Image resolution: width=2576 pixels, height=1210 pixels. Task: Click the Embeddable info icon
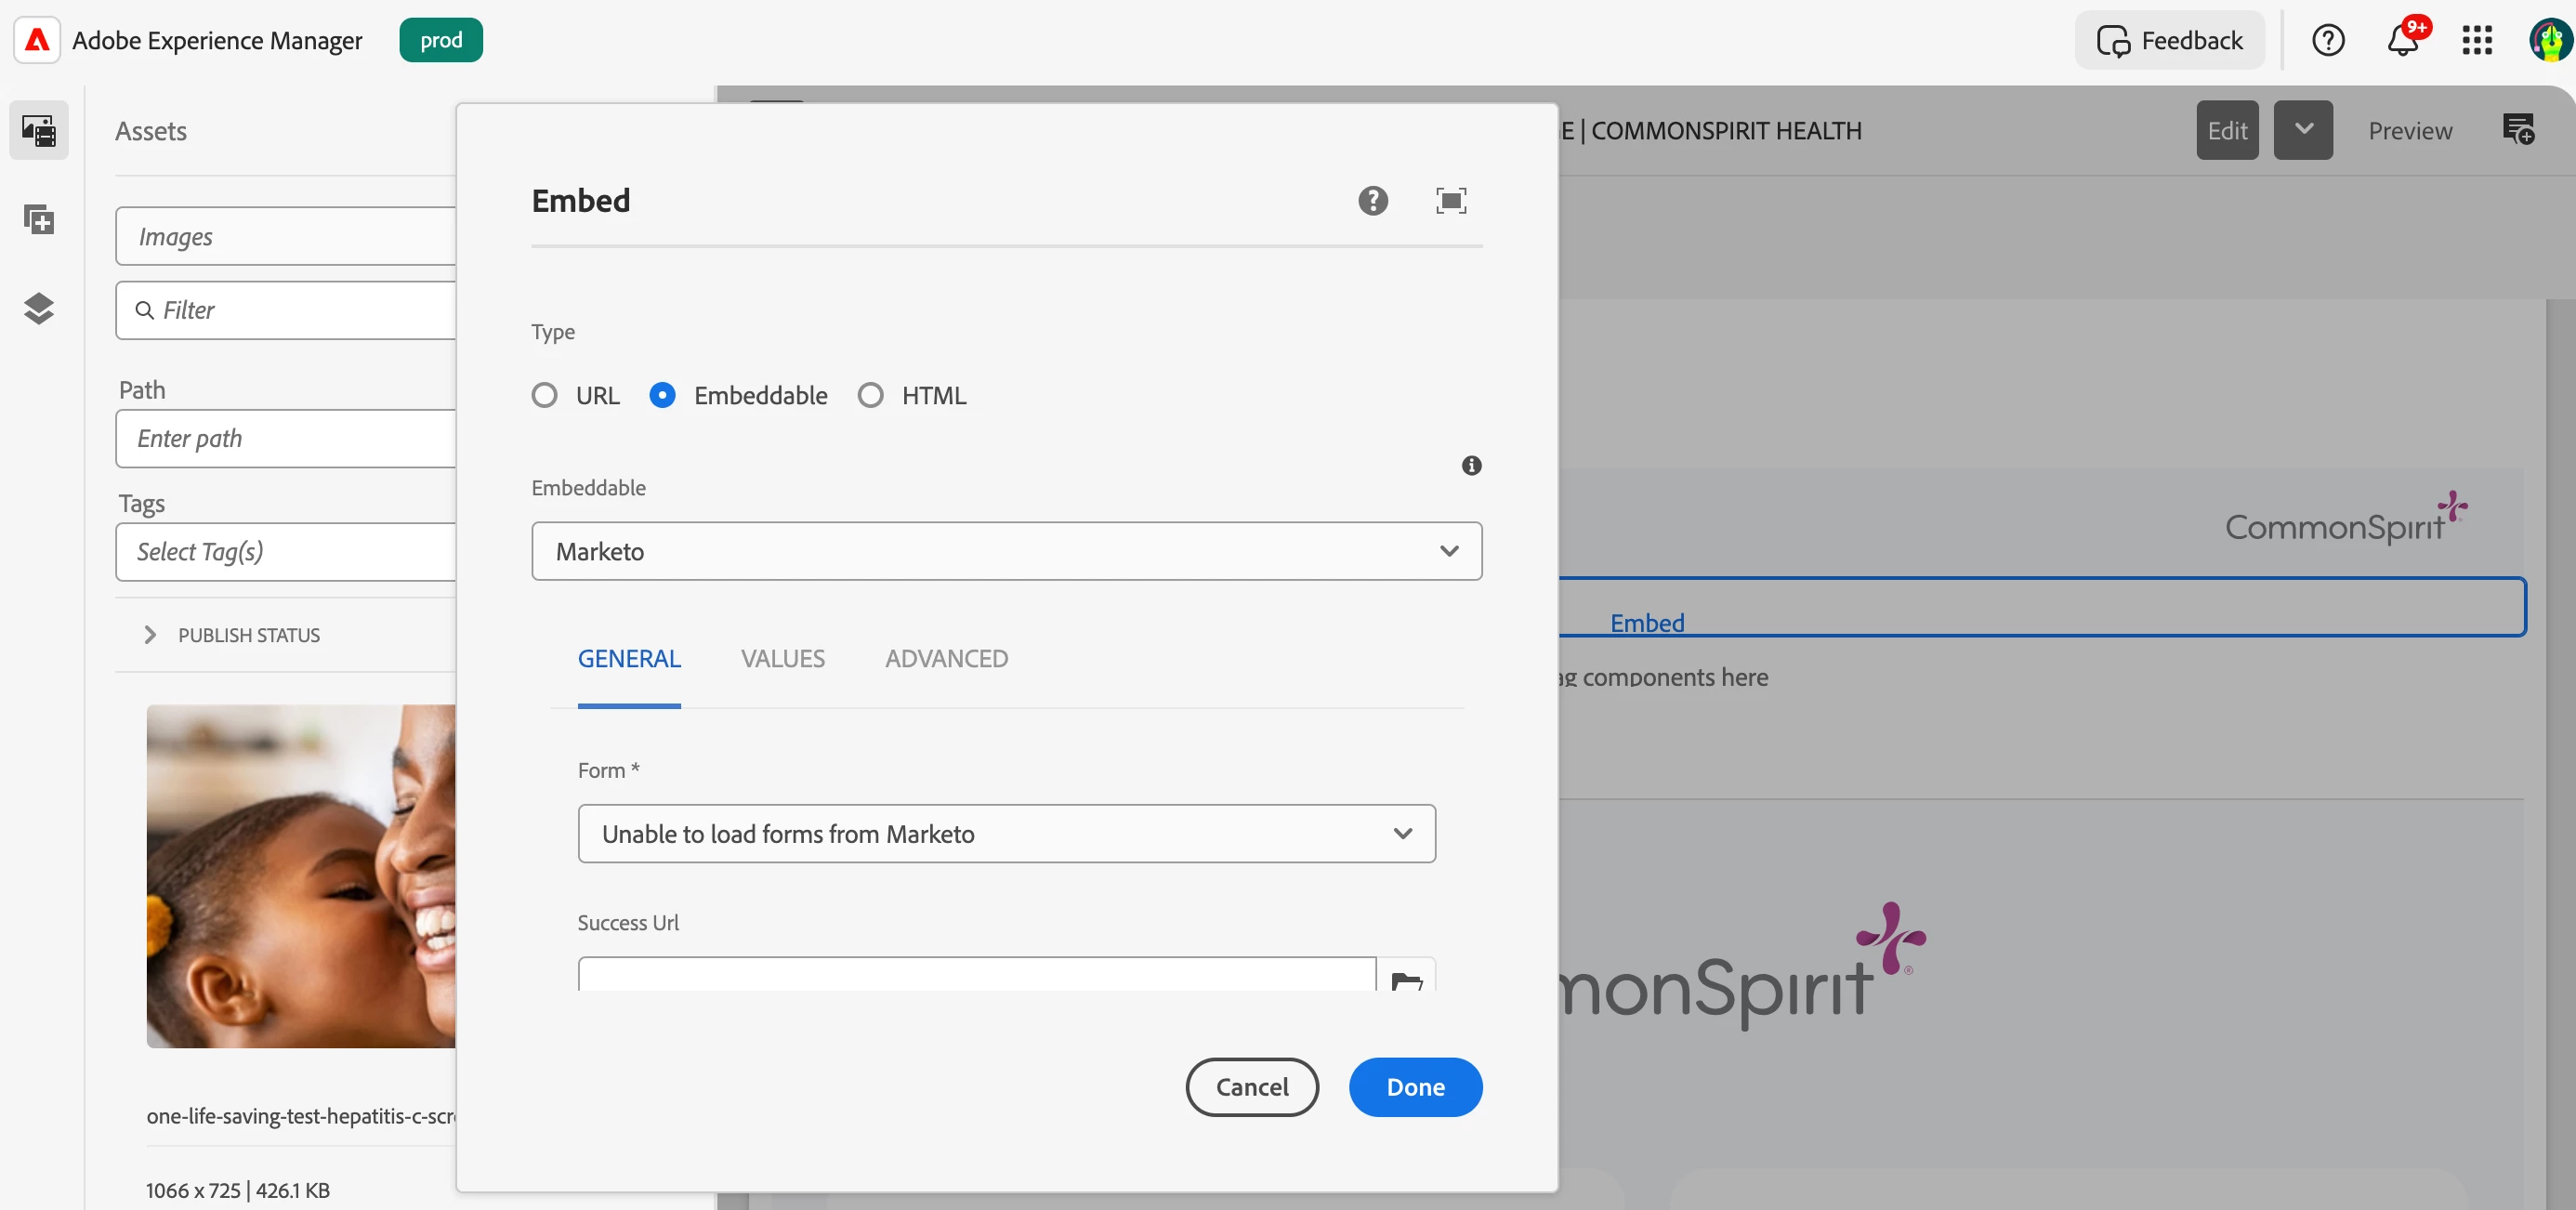click(1470, 465)
